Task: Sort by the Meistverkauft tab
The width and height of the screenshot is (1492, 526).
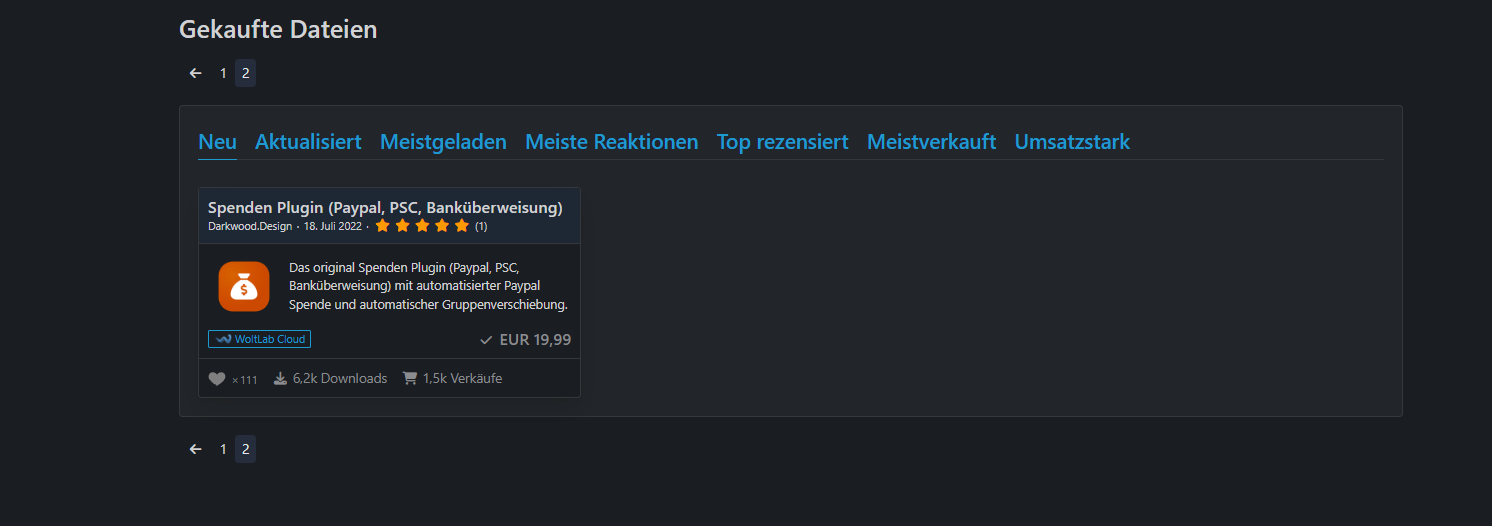Action: point(931,142)
